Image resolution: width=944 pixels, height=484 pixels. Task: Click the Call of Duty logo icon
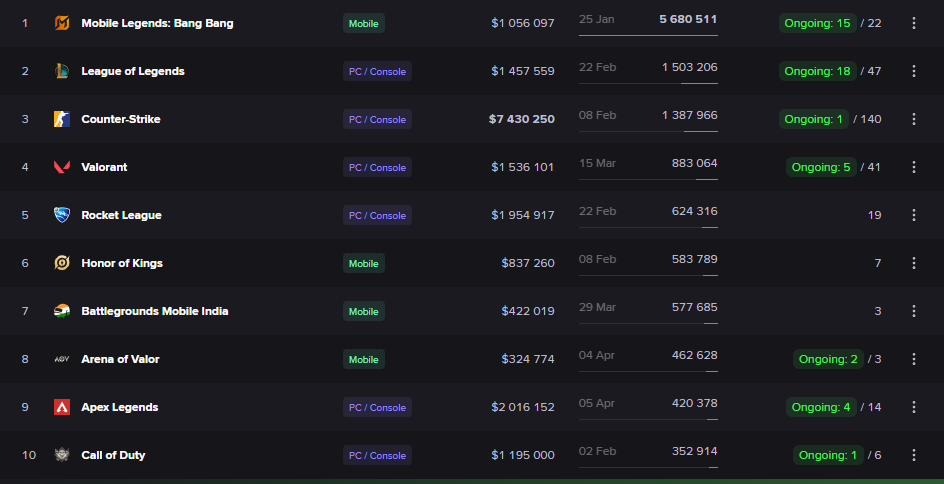click(x=61, y=455)
